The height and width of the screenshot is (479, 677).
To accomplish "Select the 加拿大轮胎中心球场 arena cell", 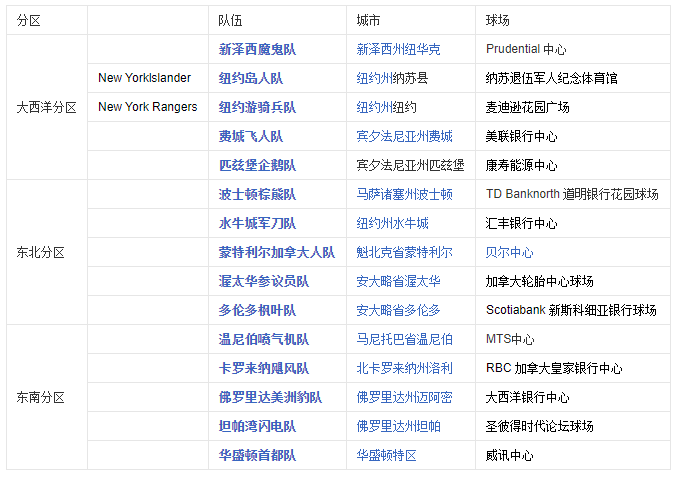I will click(x=573, y=281).
